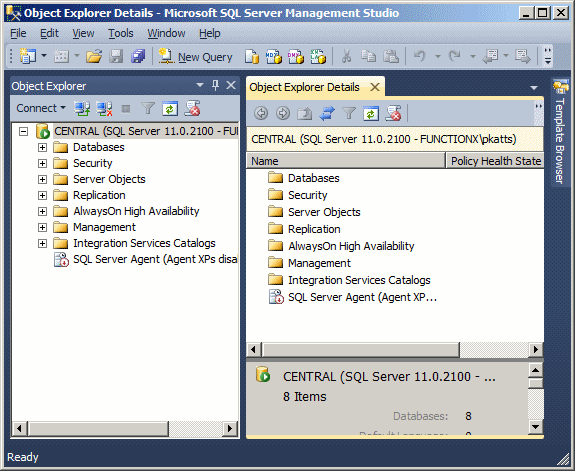This screenshot has width=575, height=471.
Task: Click the New Project icon in toolbar
Action: [x=28, y=56]
